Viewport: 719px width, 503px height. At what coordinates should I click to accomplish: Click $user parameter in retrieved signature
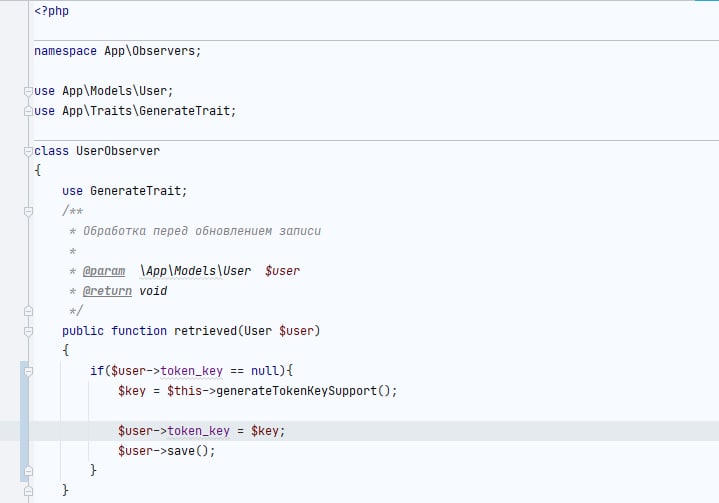[297, 331]
